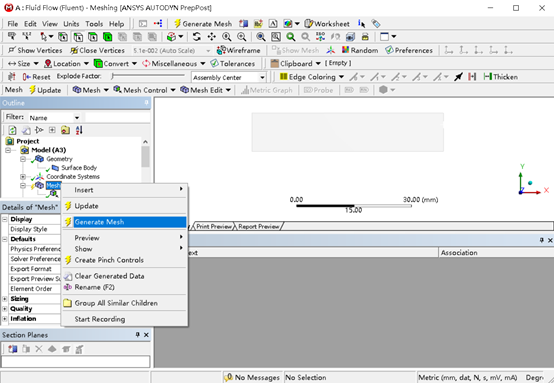Select the Pan tool icon
The width and height of the screenshot is (554, 383).
pyautogui.click(x=212, y=37)
